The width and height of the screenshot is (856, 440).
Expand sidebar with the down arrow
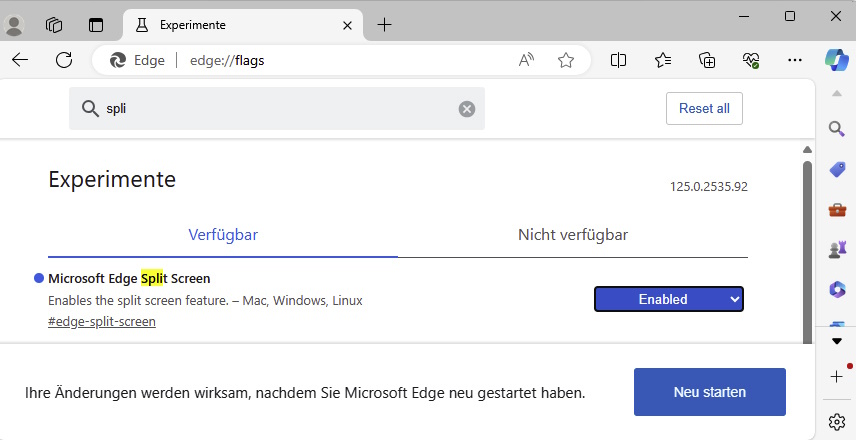coord(837,342)
